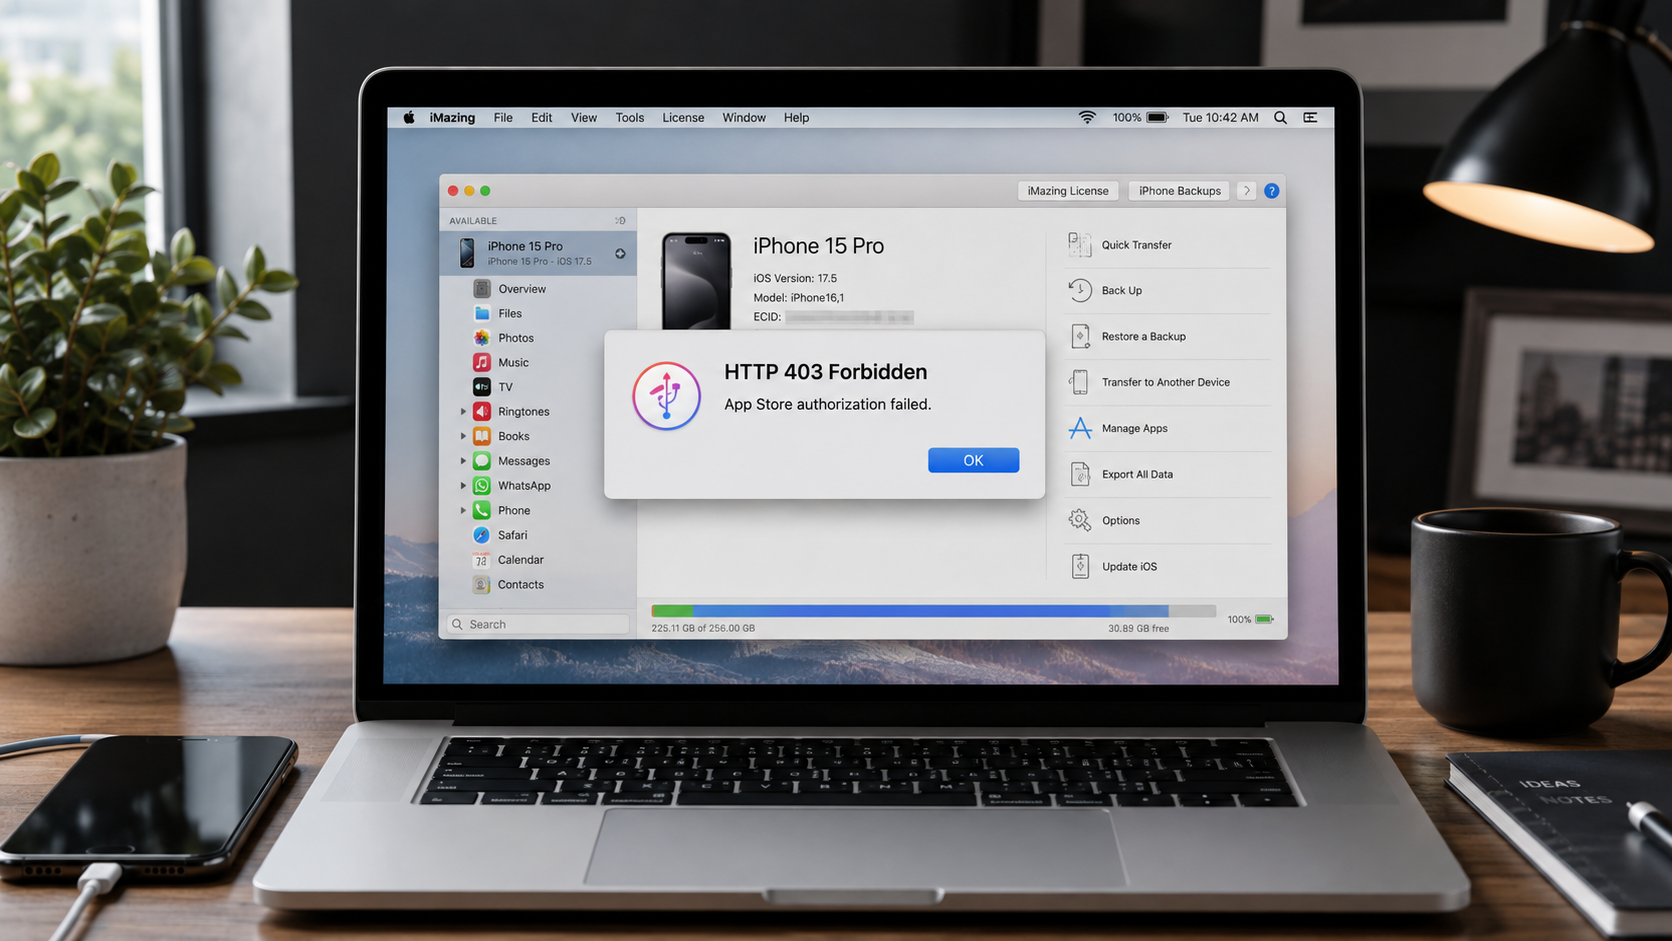
Task: Expand the WhatsApp tree item
Action: [463, 486]
